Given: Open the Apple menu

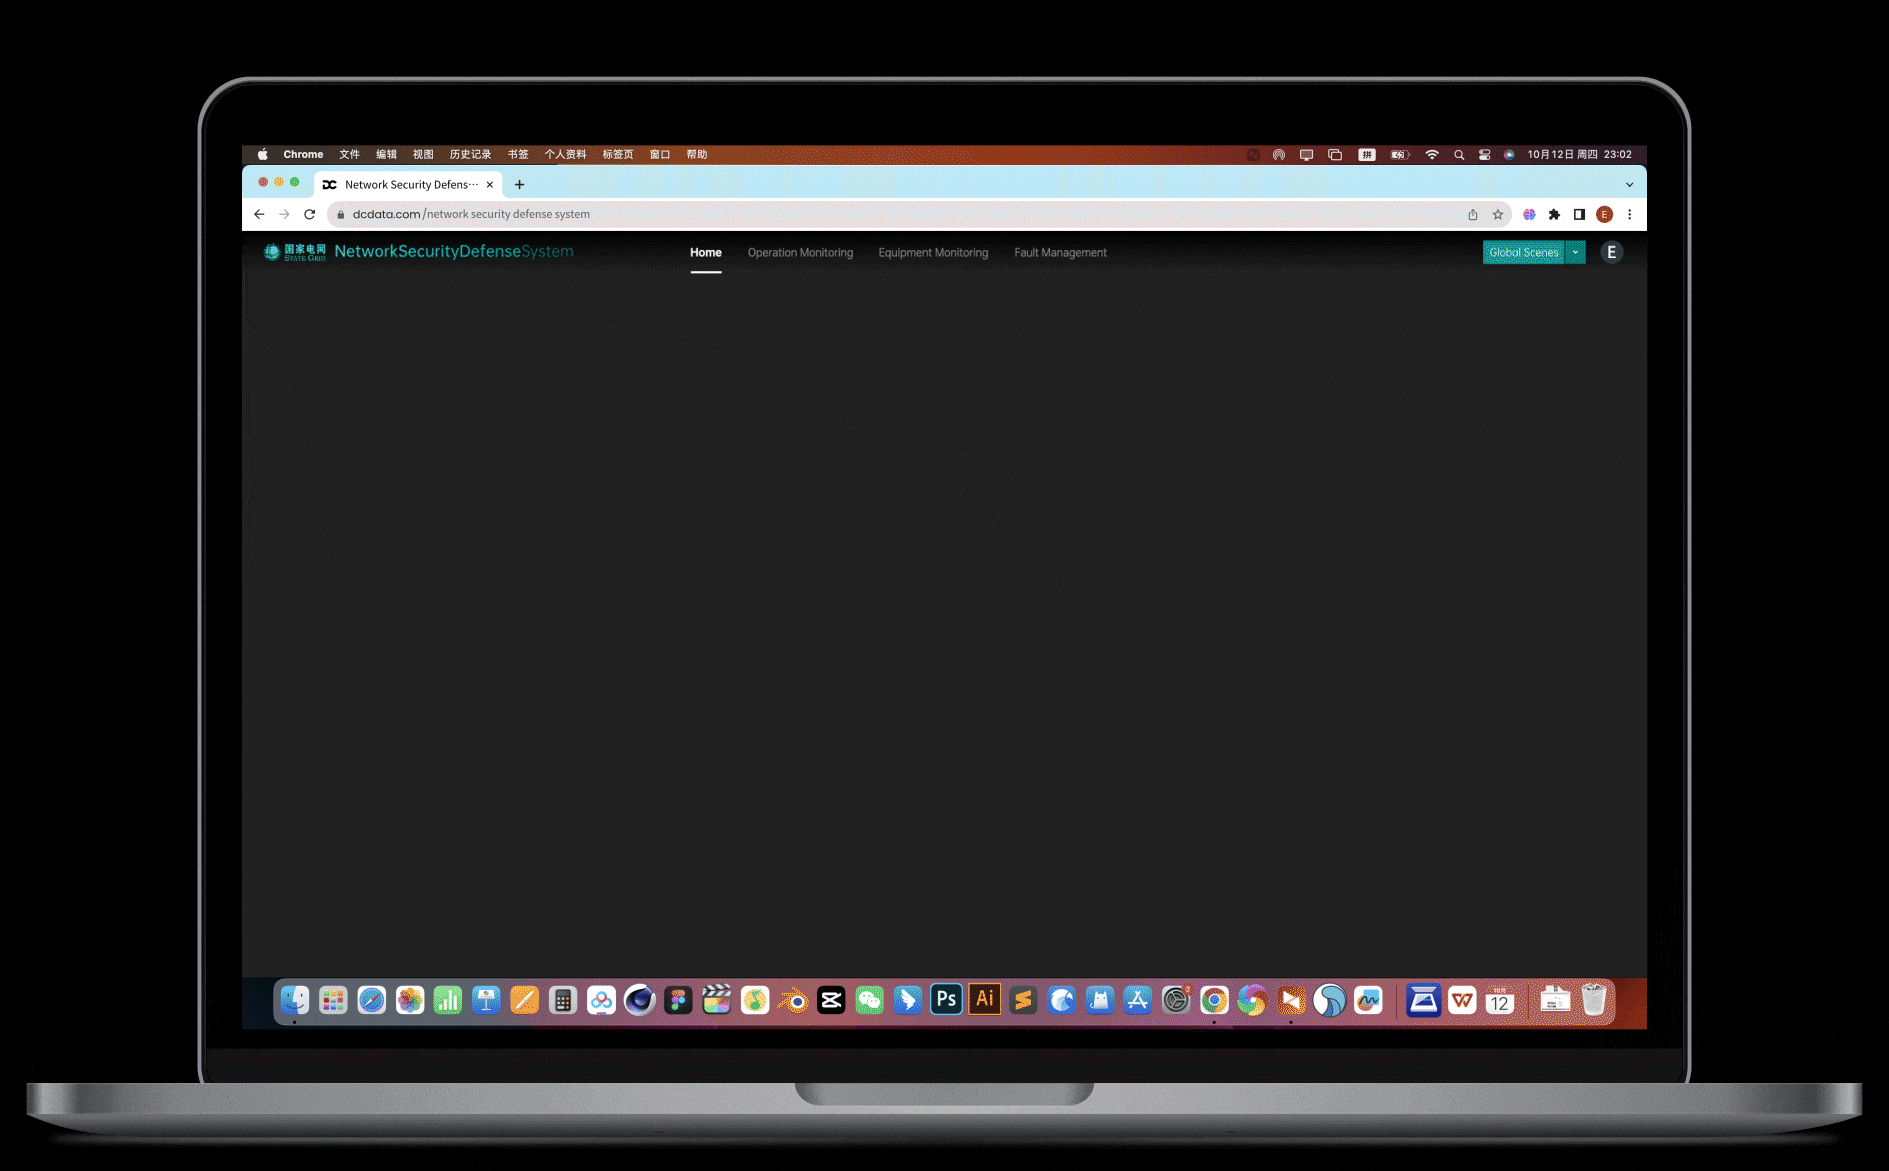Looking at the screenshot, I should [x=263, y=154].
